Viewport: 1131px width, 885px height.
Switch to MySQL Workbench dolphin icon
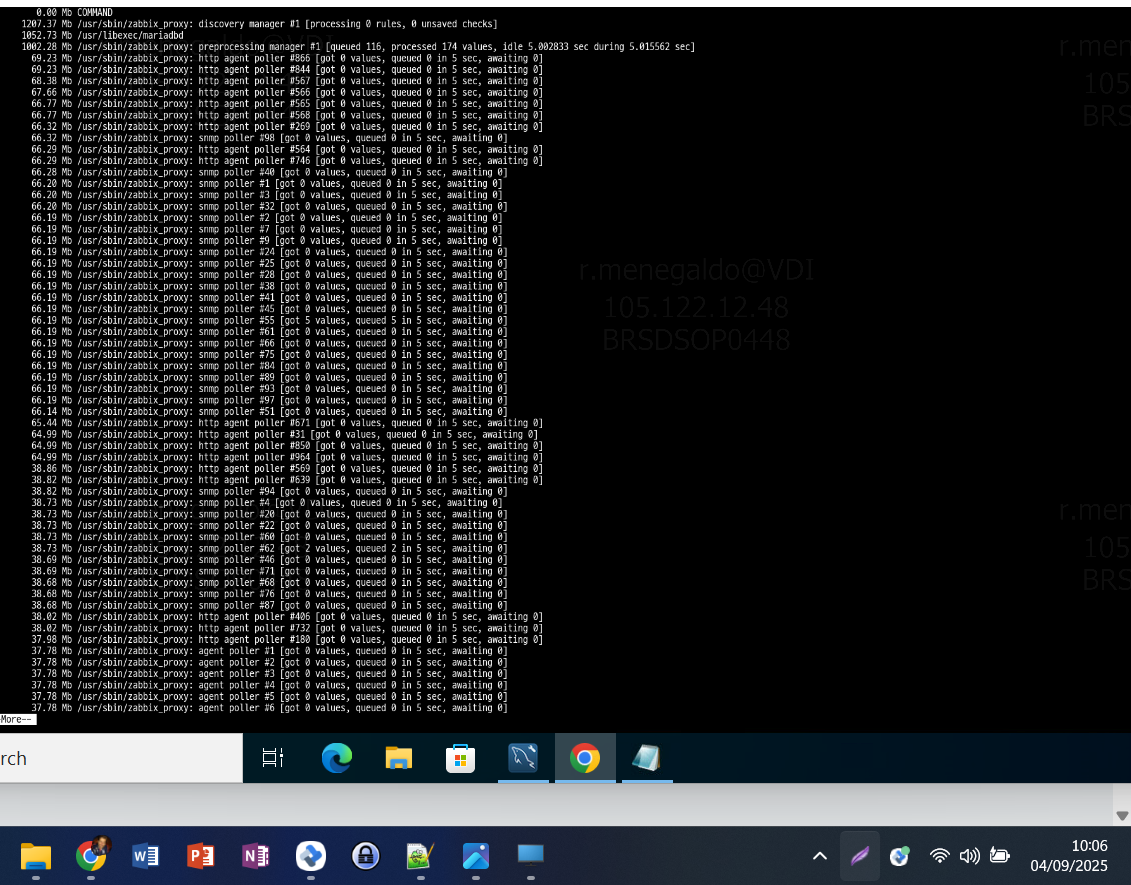(523, 758)
